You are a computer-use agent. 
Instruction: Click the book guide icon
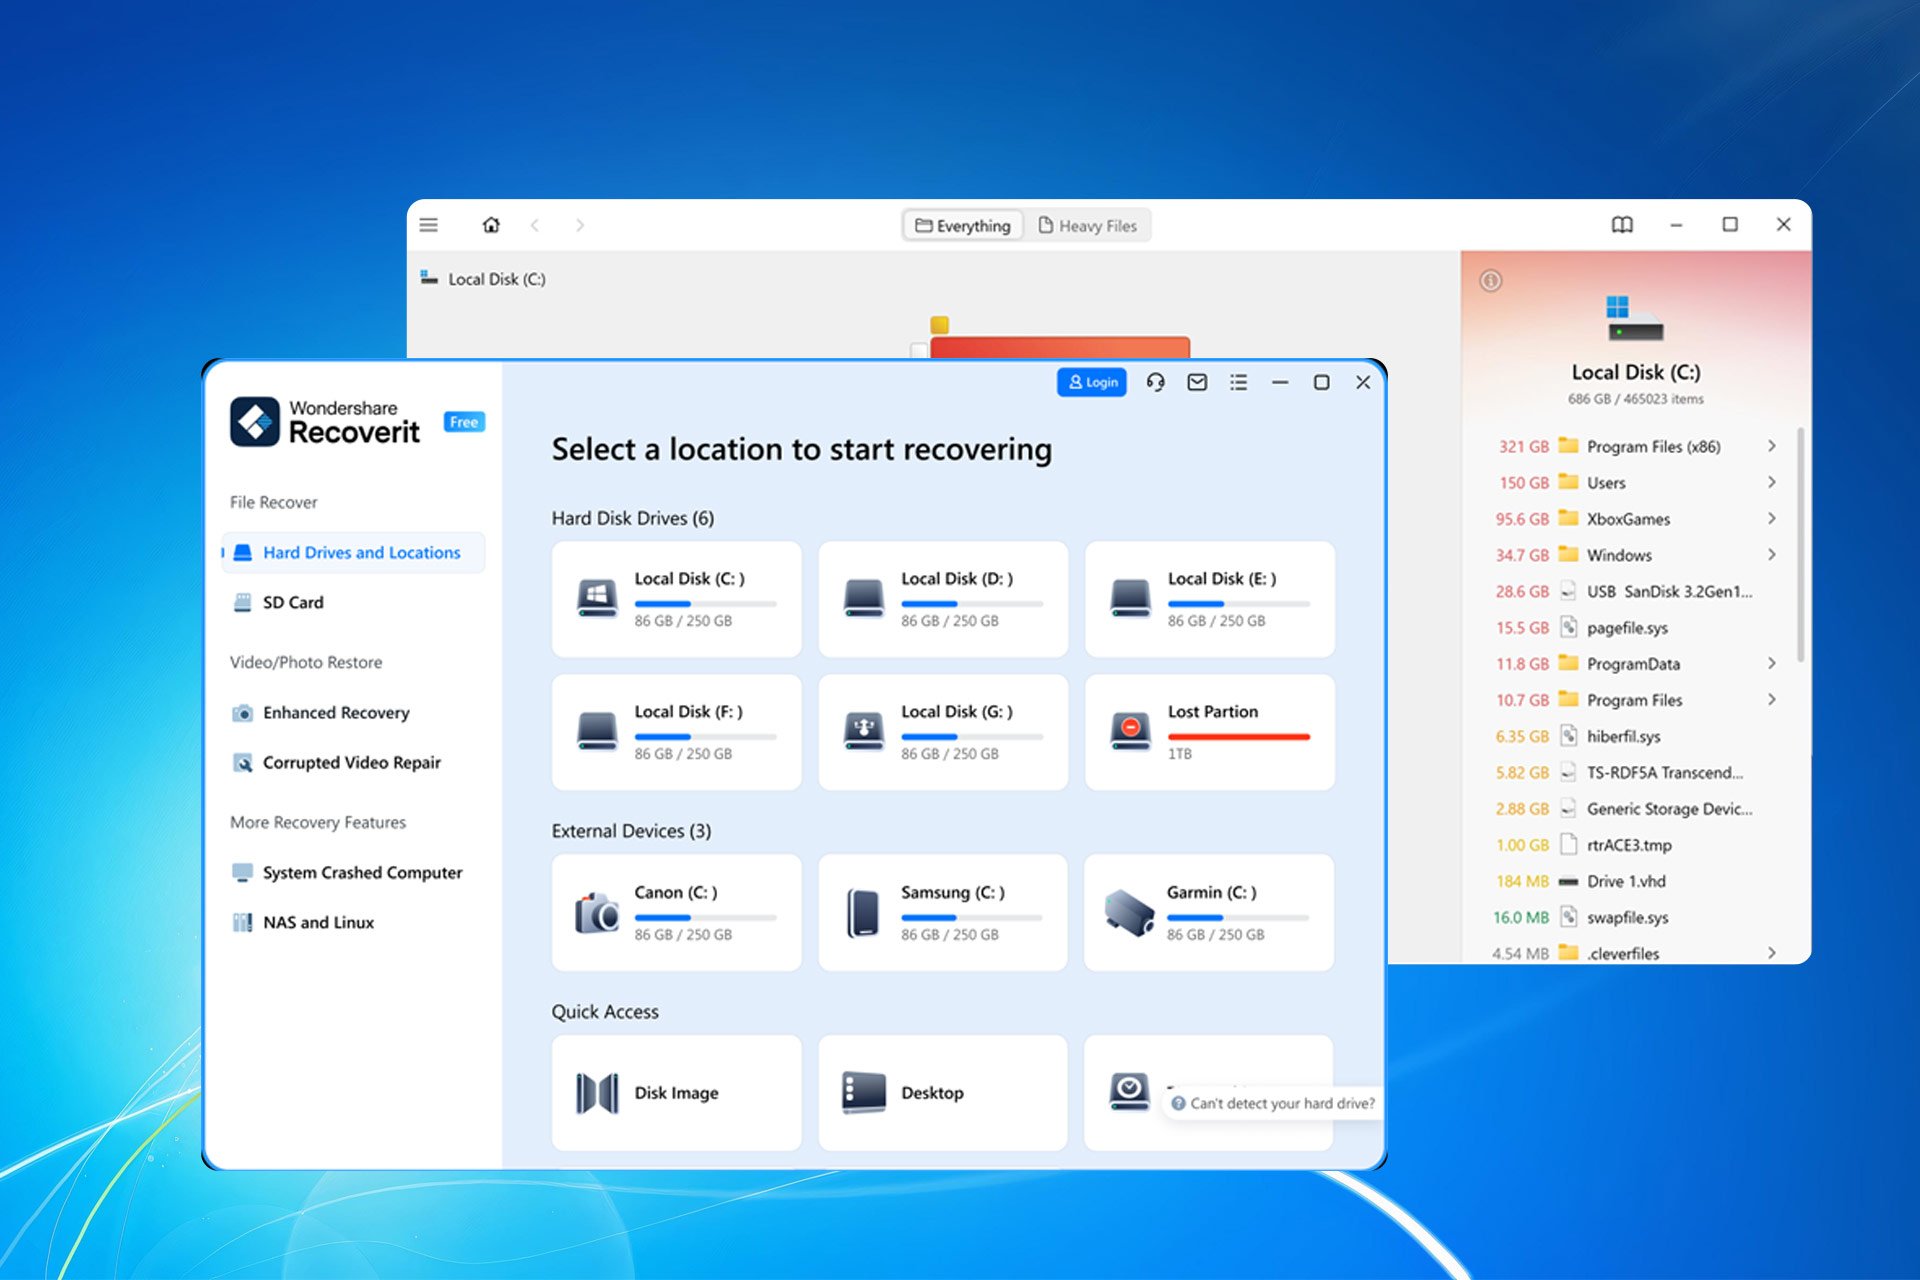(x=1622, y=225)
